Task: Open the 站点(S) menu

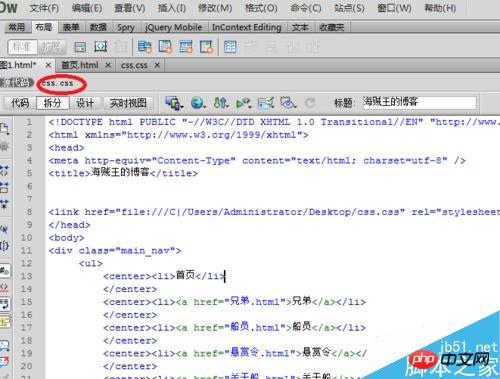Action: point(349,8)
